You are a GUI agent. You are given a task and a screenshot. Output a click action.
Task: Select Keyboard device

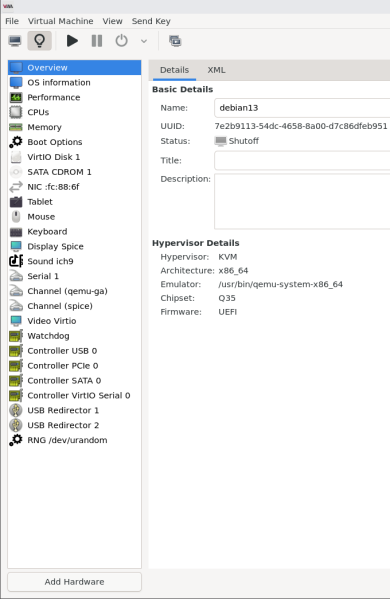click(74, 232)
